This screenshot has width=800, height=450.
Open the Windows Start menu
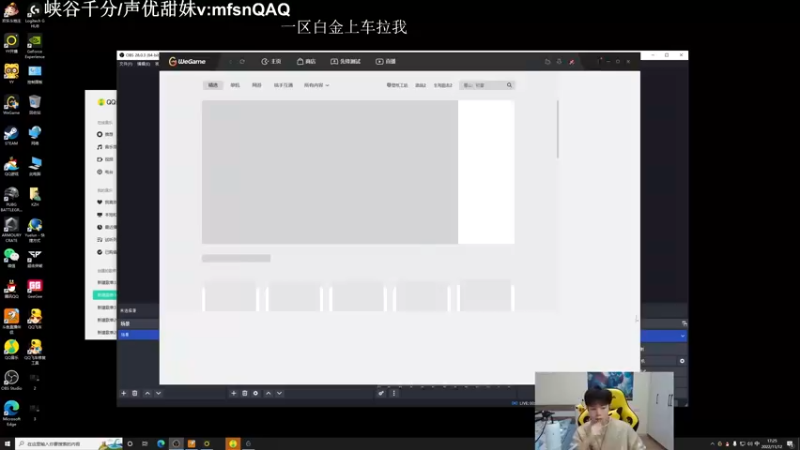point(7,444)
